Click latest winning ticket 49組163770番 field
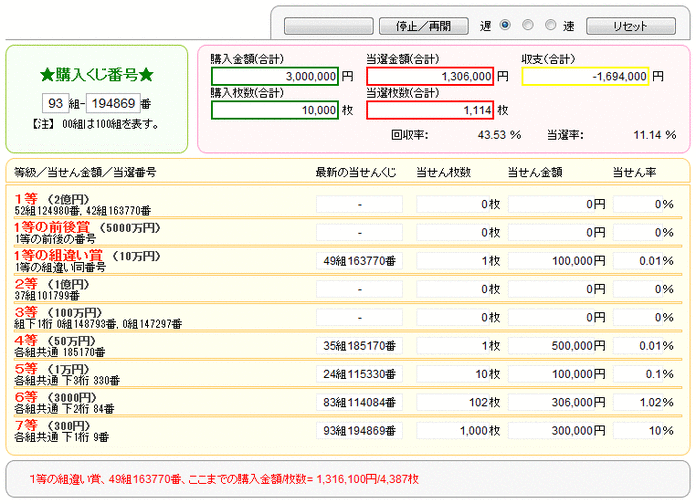This screenshot has width=696, height=504. coord(360,261)
